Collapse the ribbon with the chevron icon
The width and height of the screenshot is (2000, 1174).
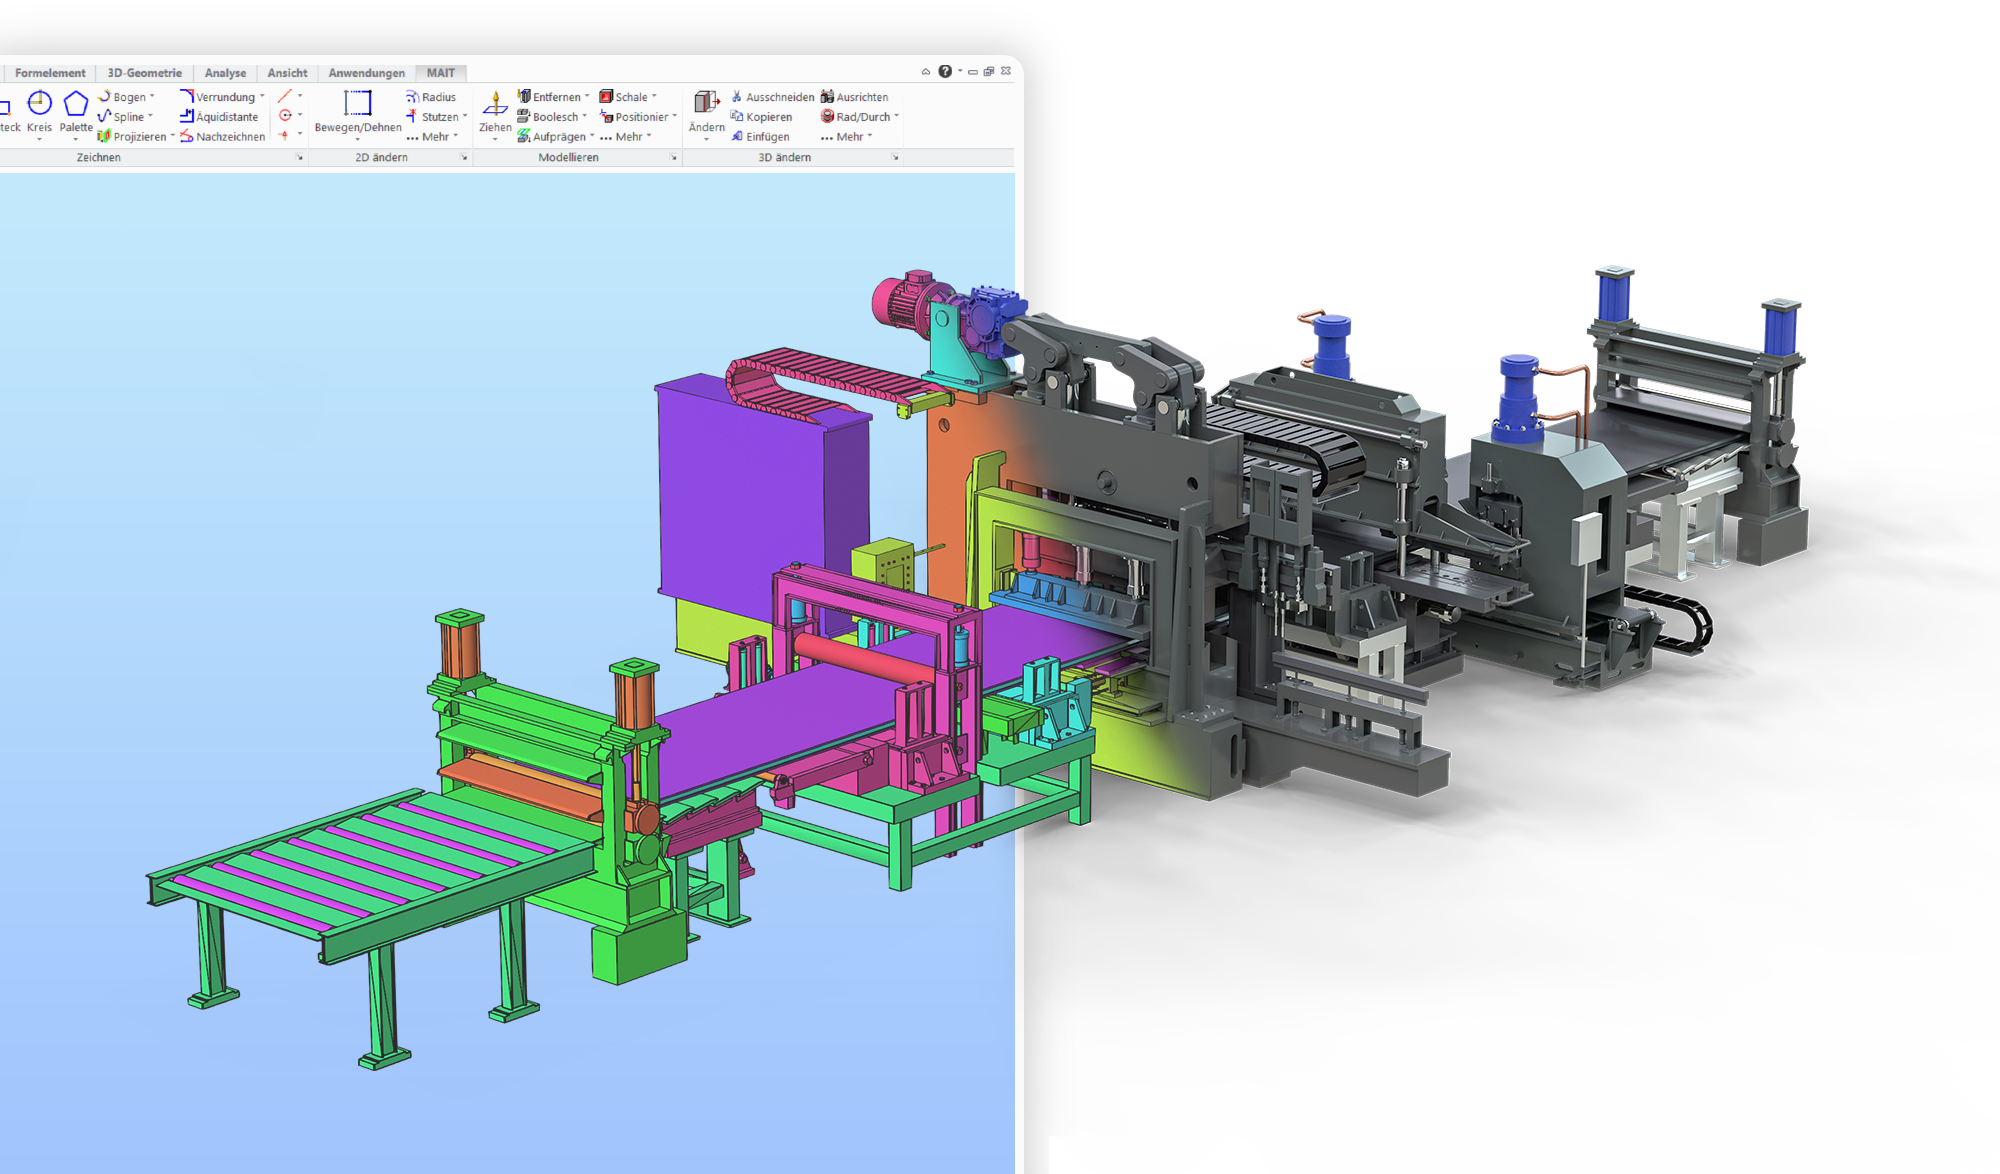click(925, 71)
